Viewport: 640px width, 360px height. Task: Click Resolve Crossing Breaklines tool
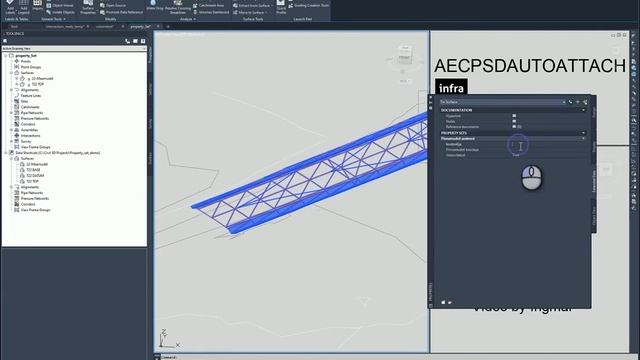[x=178, y=7]
